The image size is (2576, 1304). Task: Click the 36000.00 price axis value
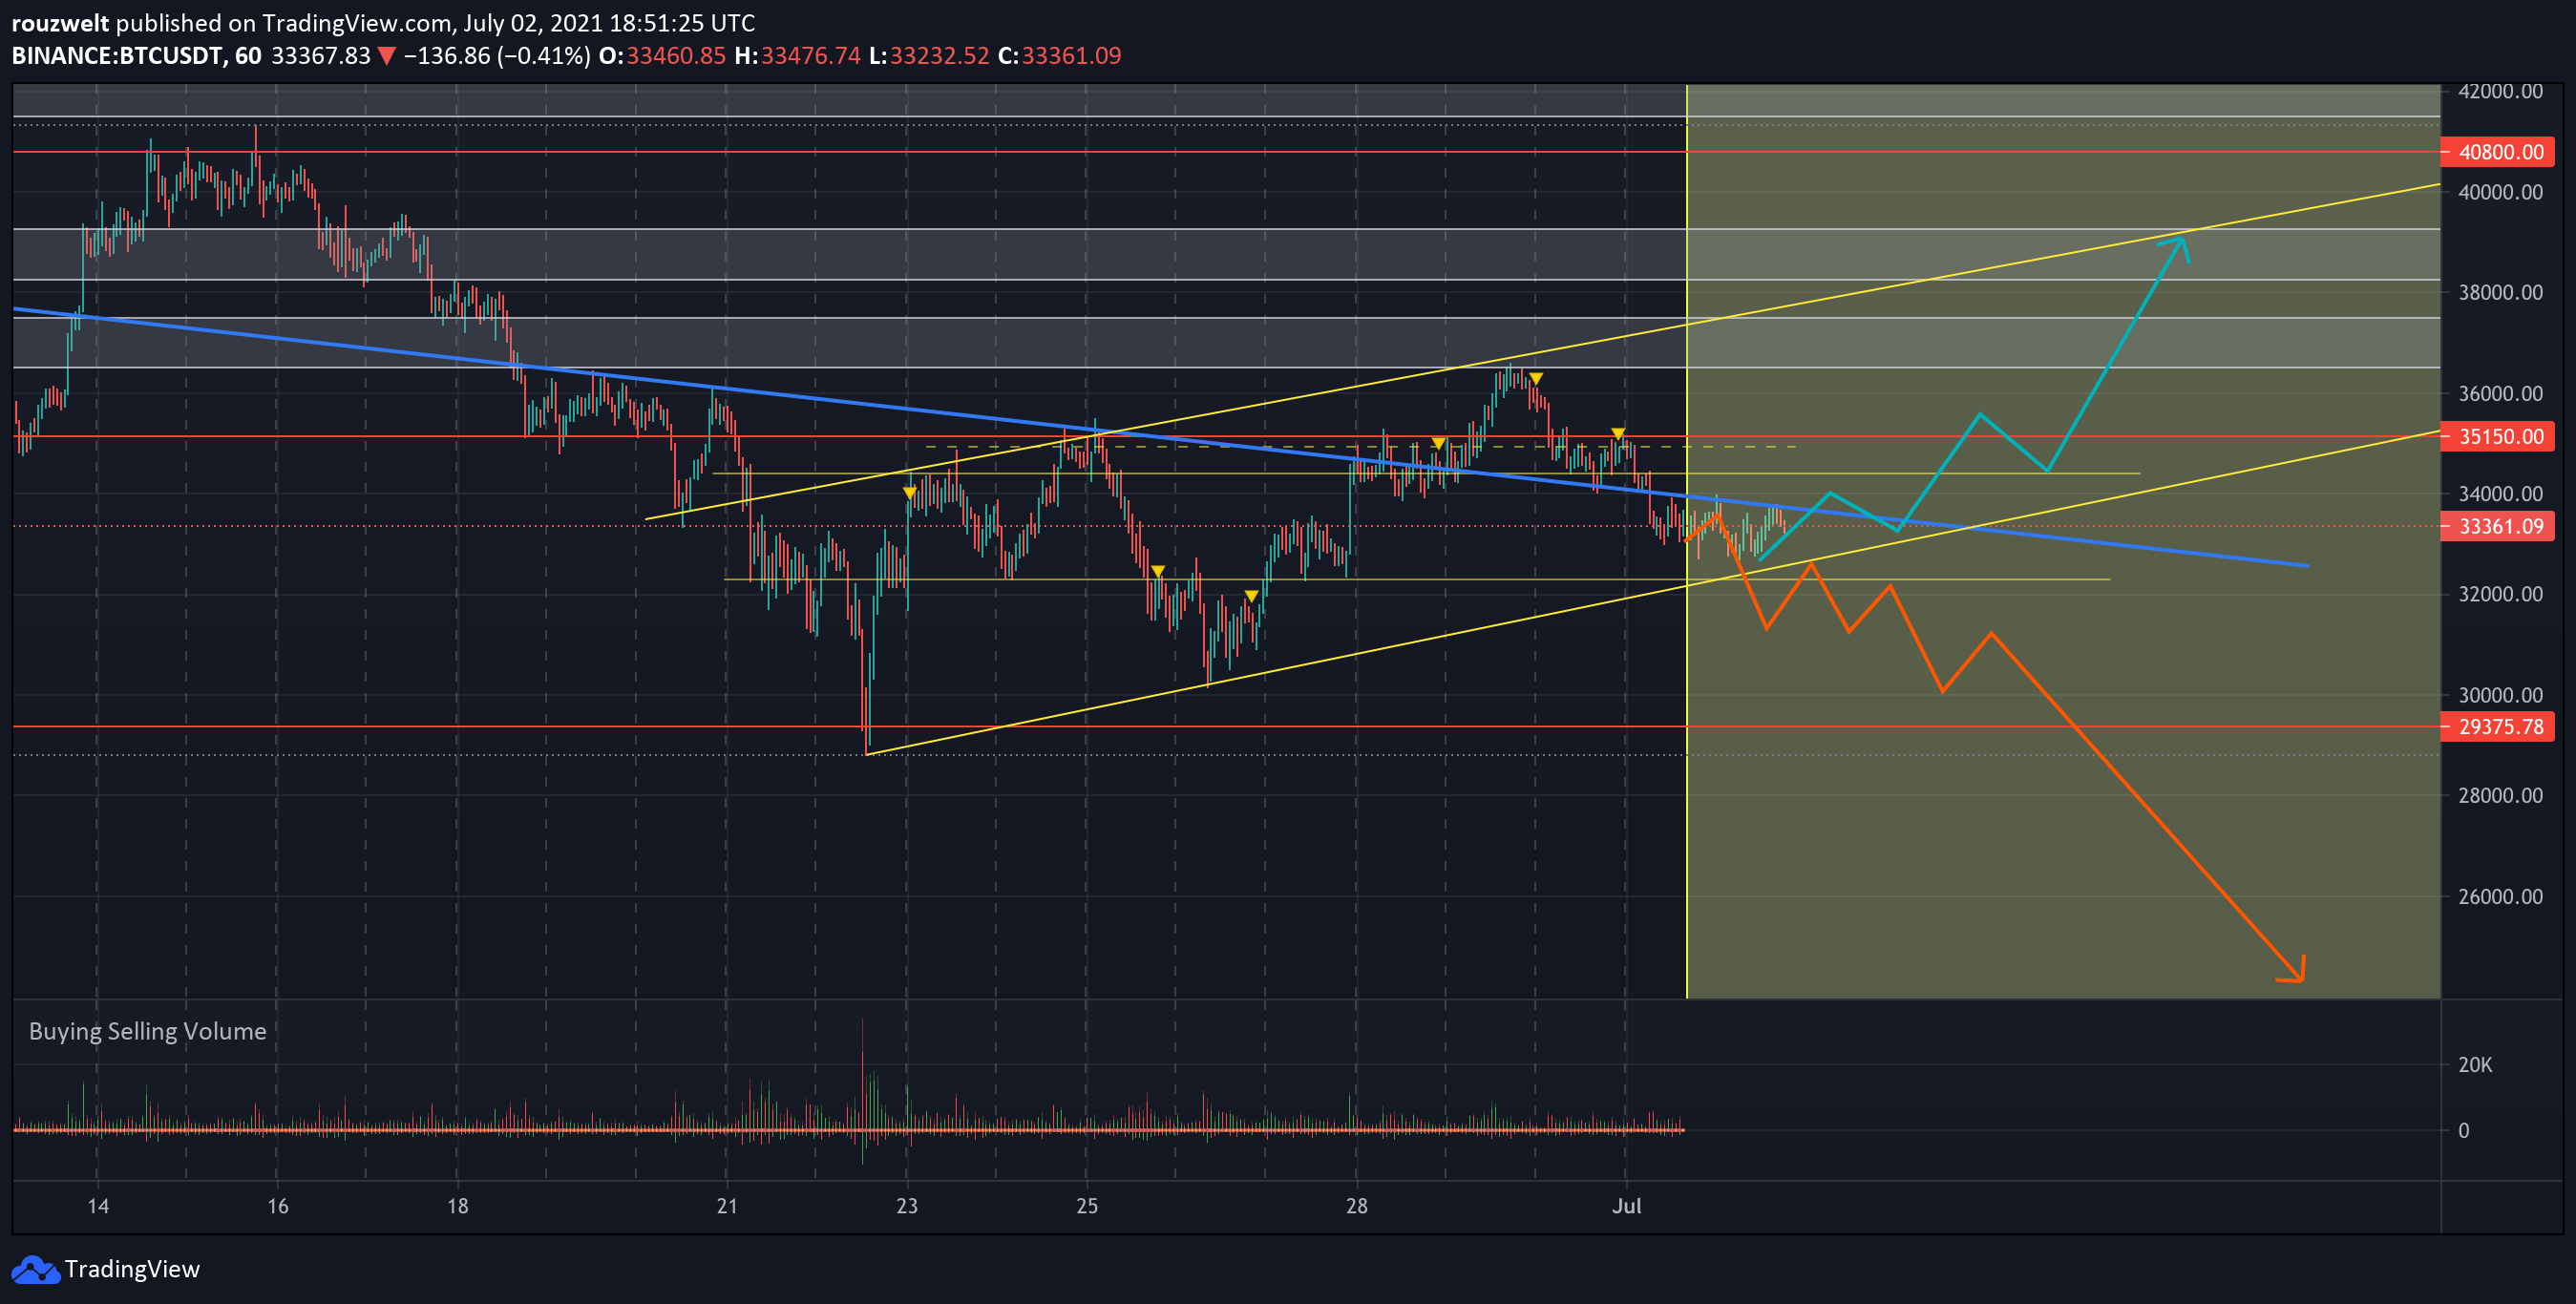(x=2500, y=393)
